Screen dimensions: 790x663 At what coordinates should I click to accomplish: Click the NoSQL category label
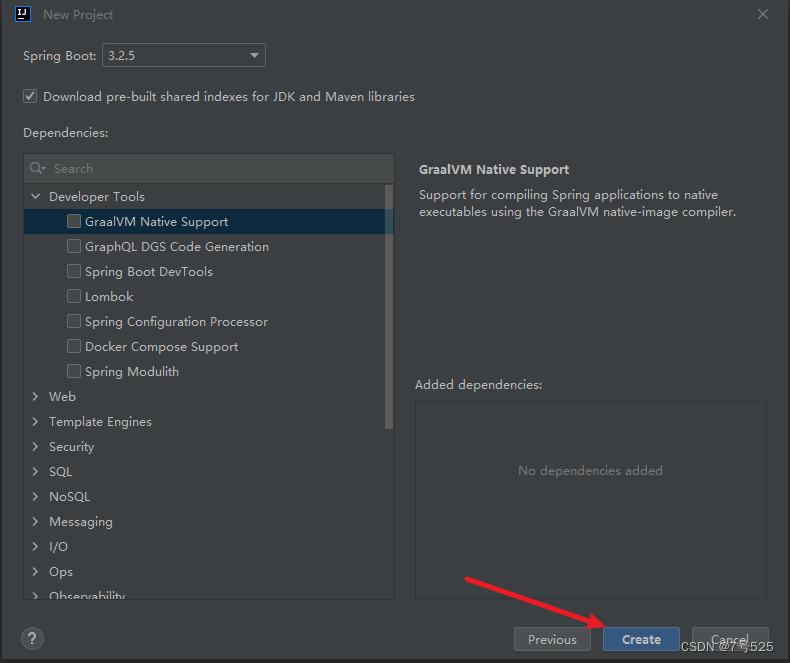[x=70, y=497]
